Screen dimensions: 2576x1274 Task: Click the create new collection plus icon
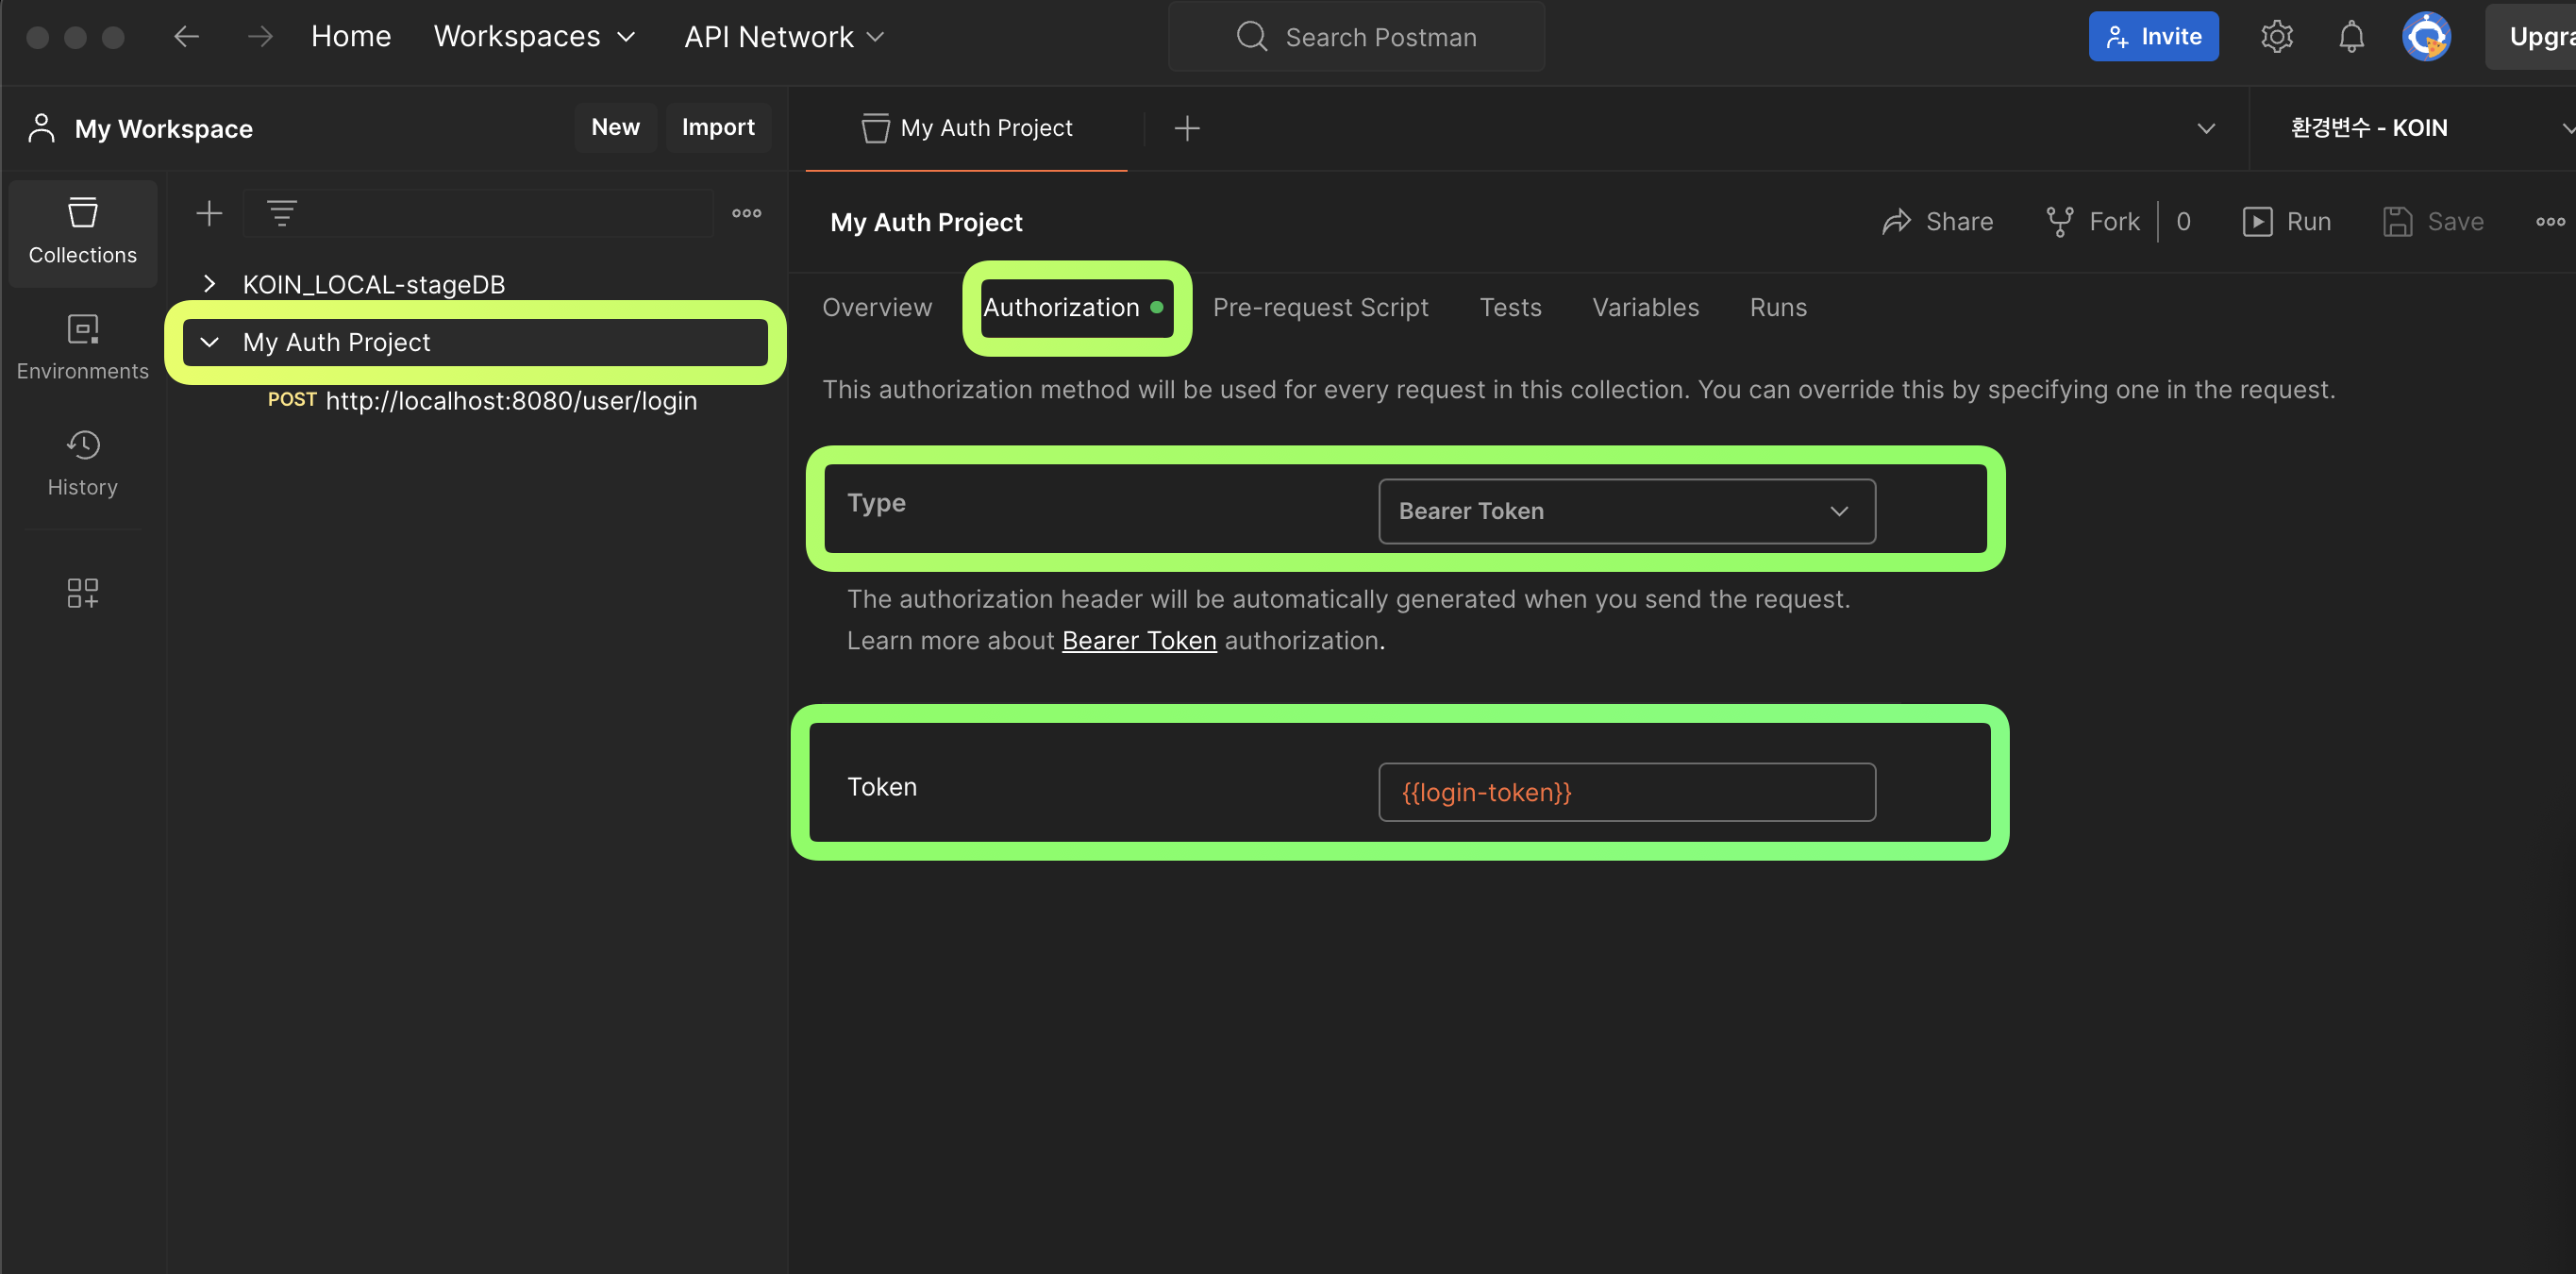209,213
